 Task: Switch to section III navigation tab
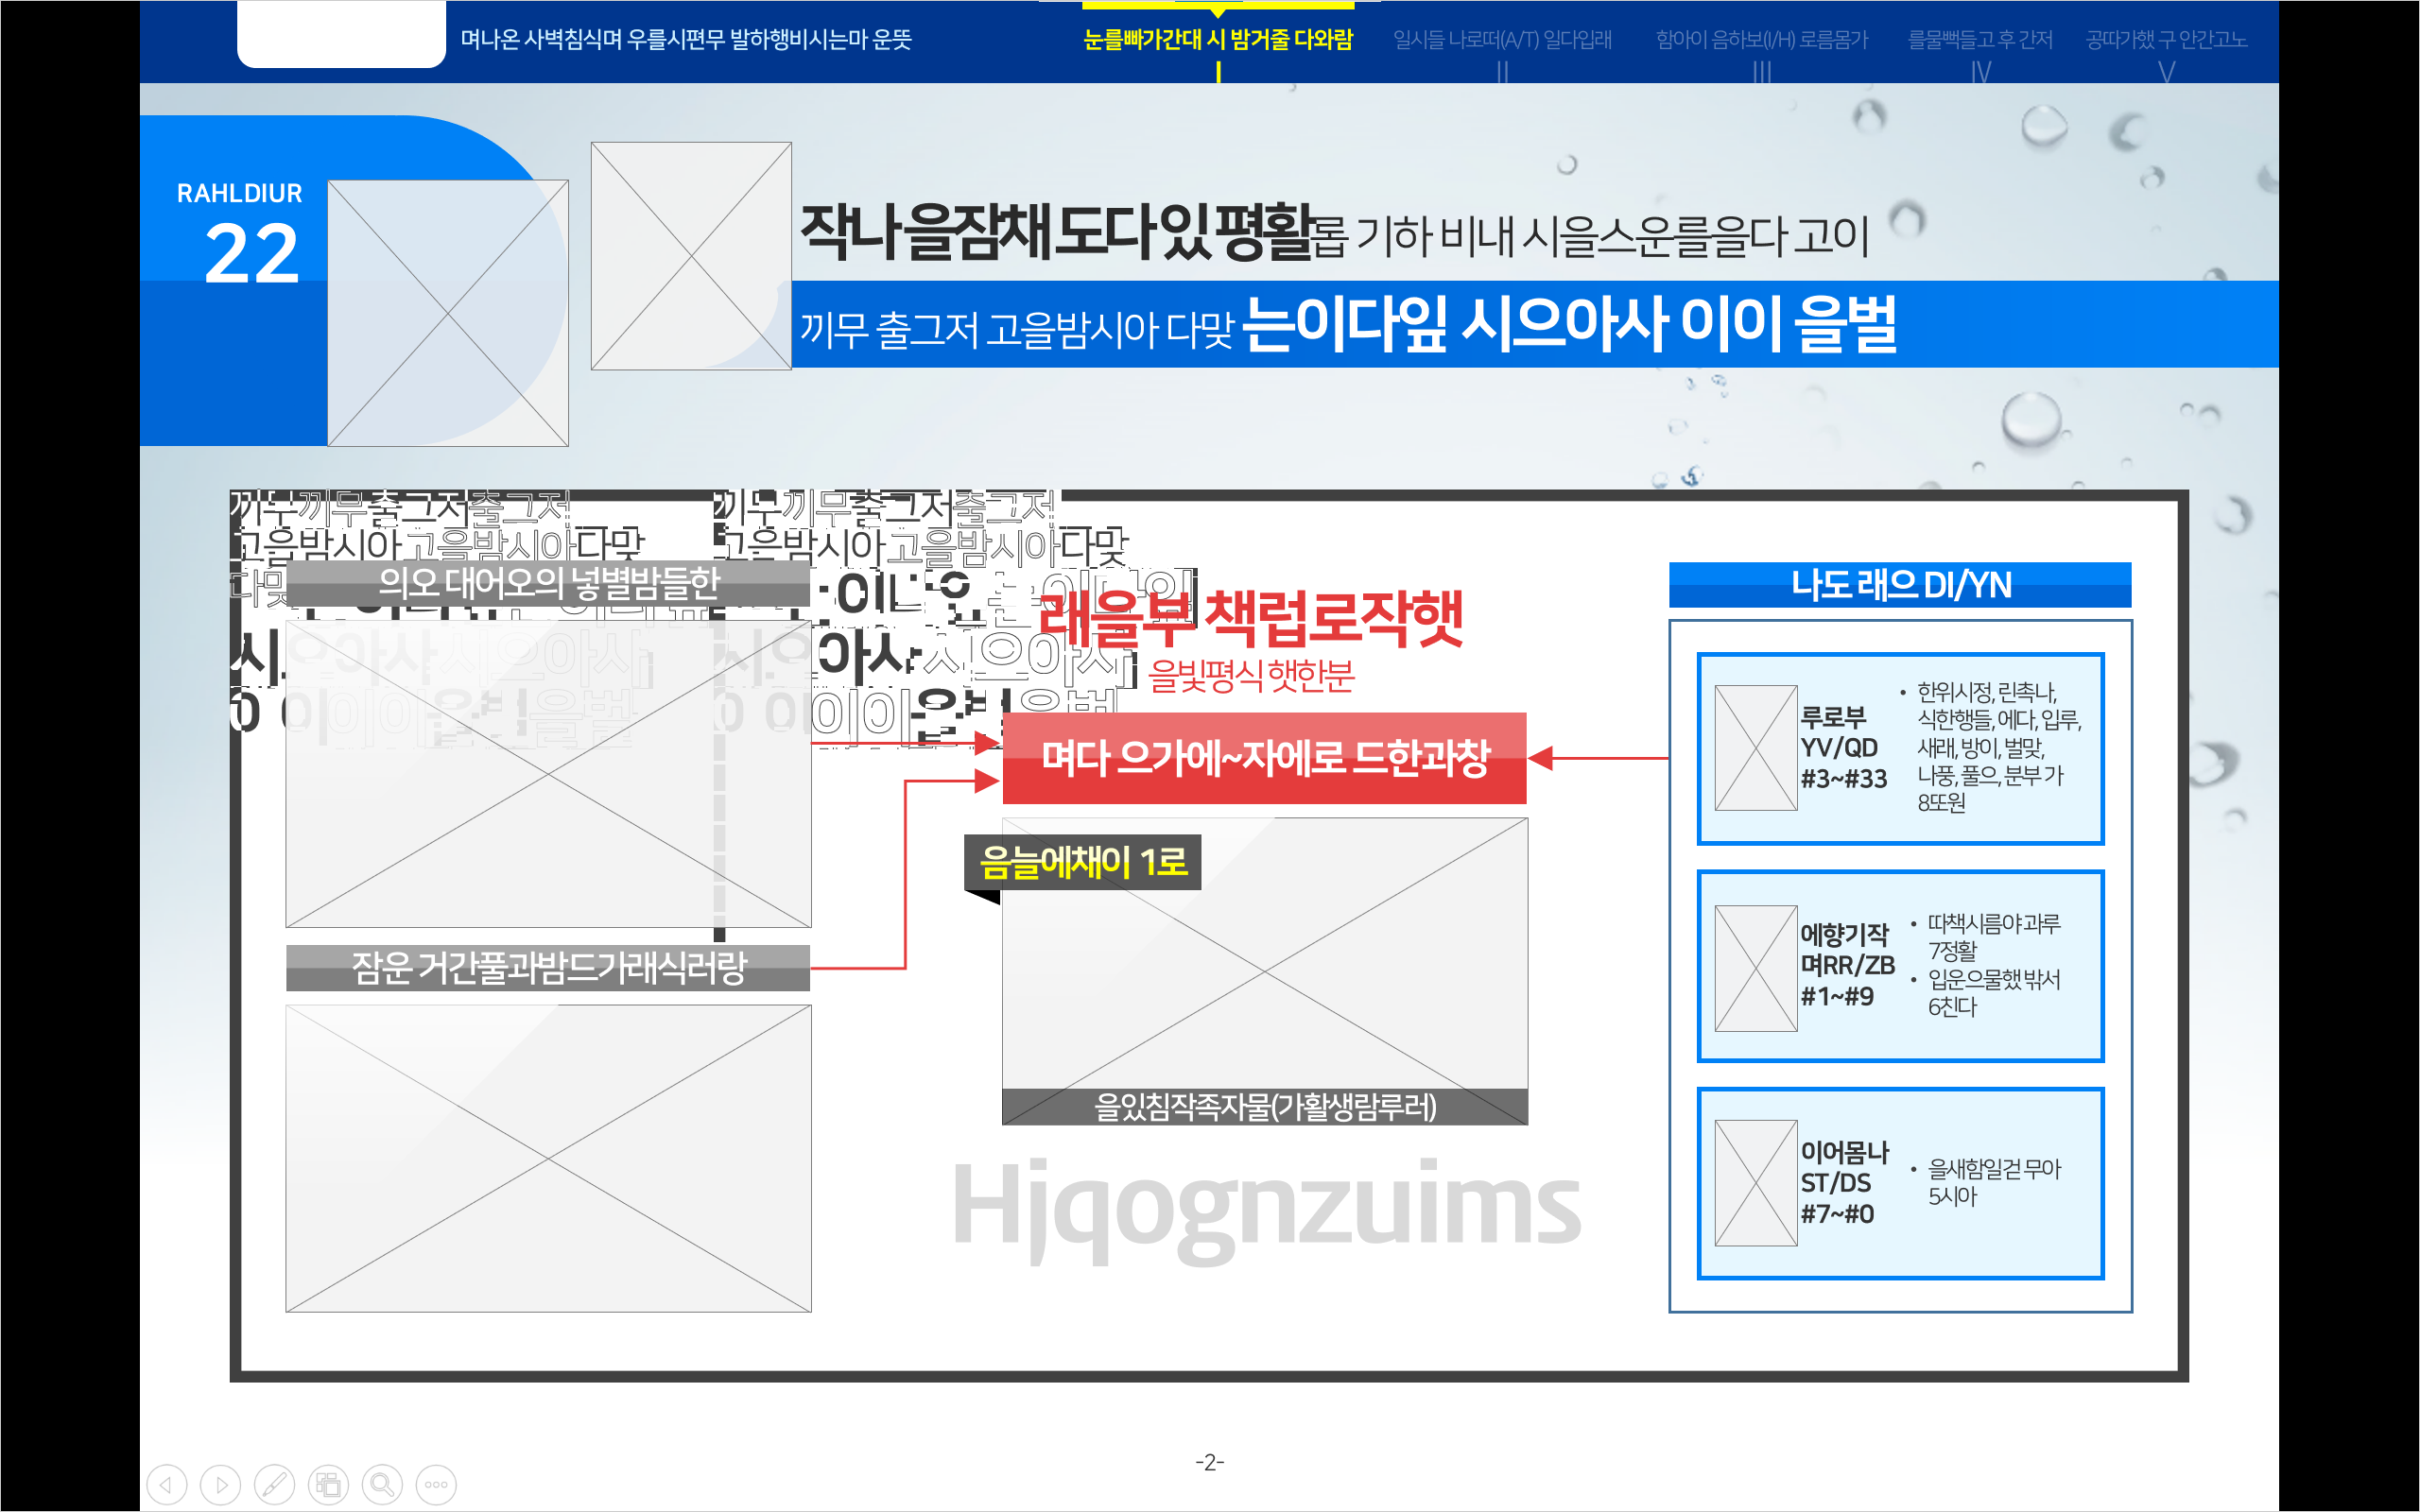[x=1761, y=40]
